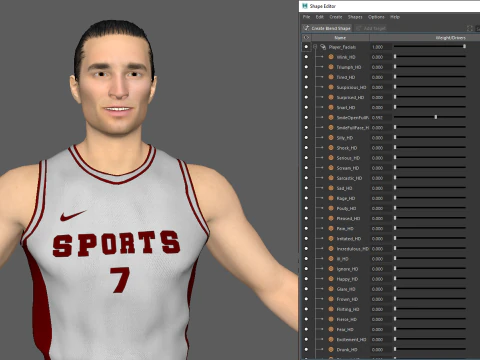Collapse the Player_Facials group tree
The image size is (480, 360).
click(x=315, y=47)
